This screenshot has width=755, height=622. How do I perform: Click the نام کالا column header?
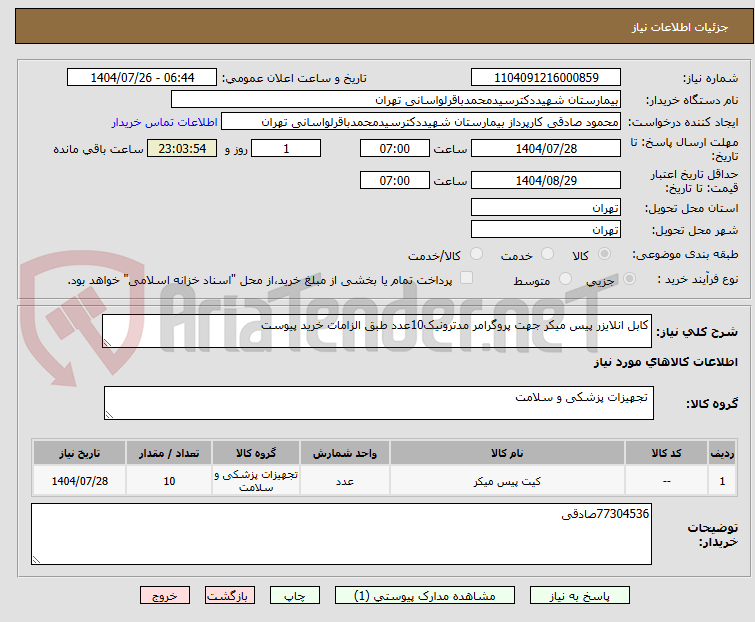click(x=507, y=453)
